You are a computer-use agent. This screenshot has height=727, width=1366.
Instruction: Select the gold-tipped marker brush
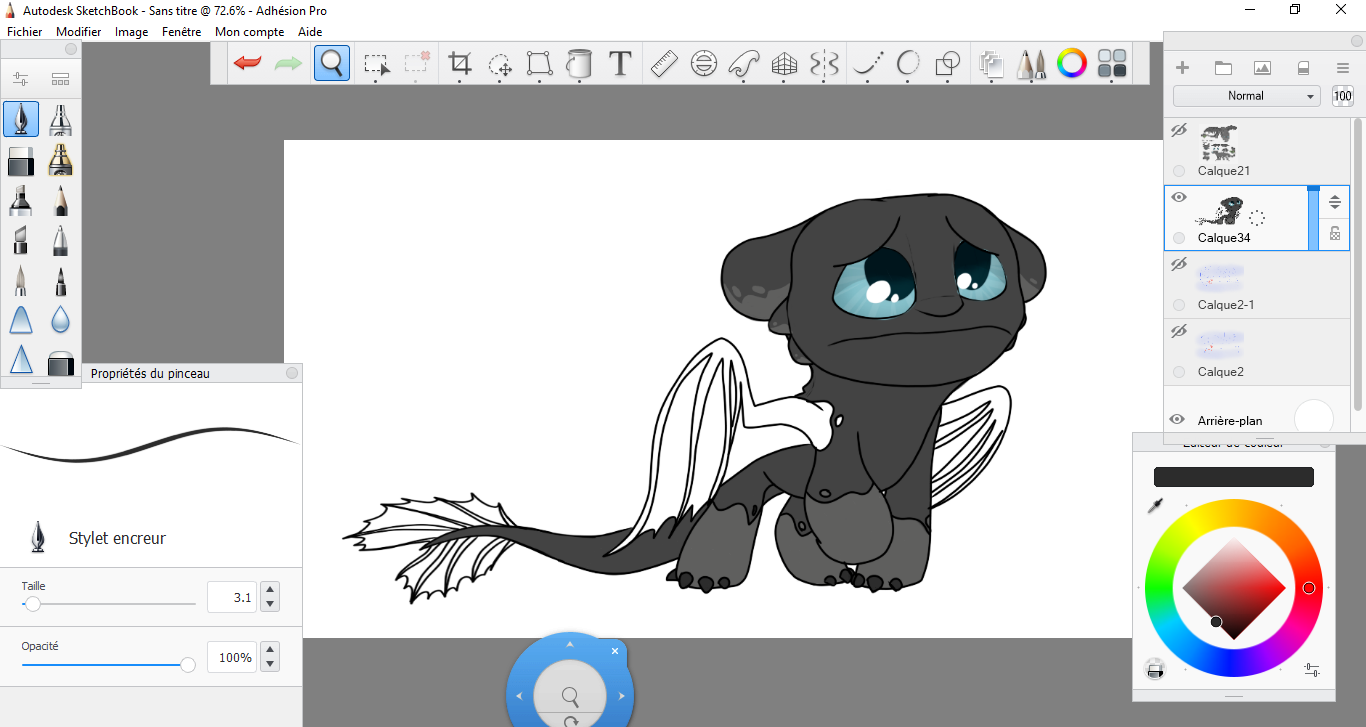(60, 159)
